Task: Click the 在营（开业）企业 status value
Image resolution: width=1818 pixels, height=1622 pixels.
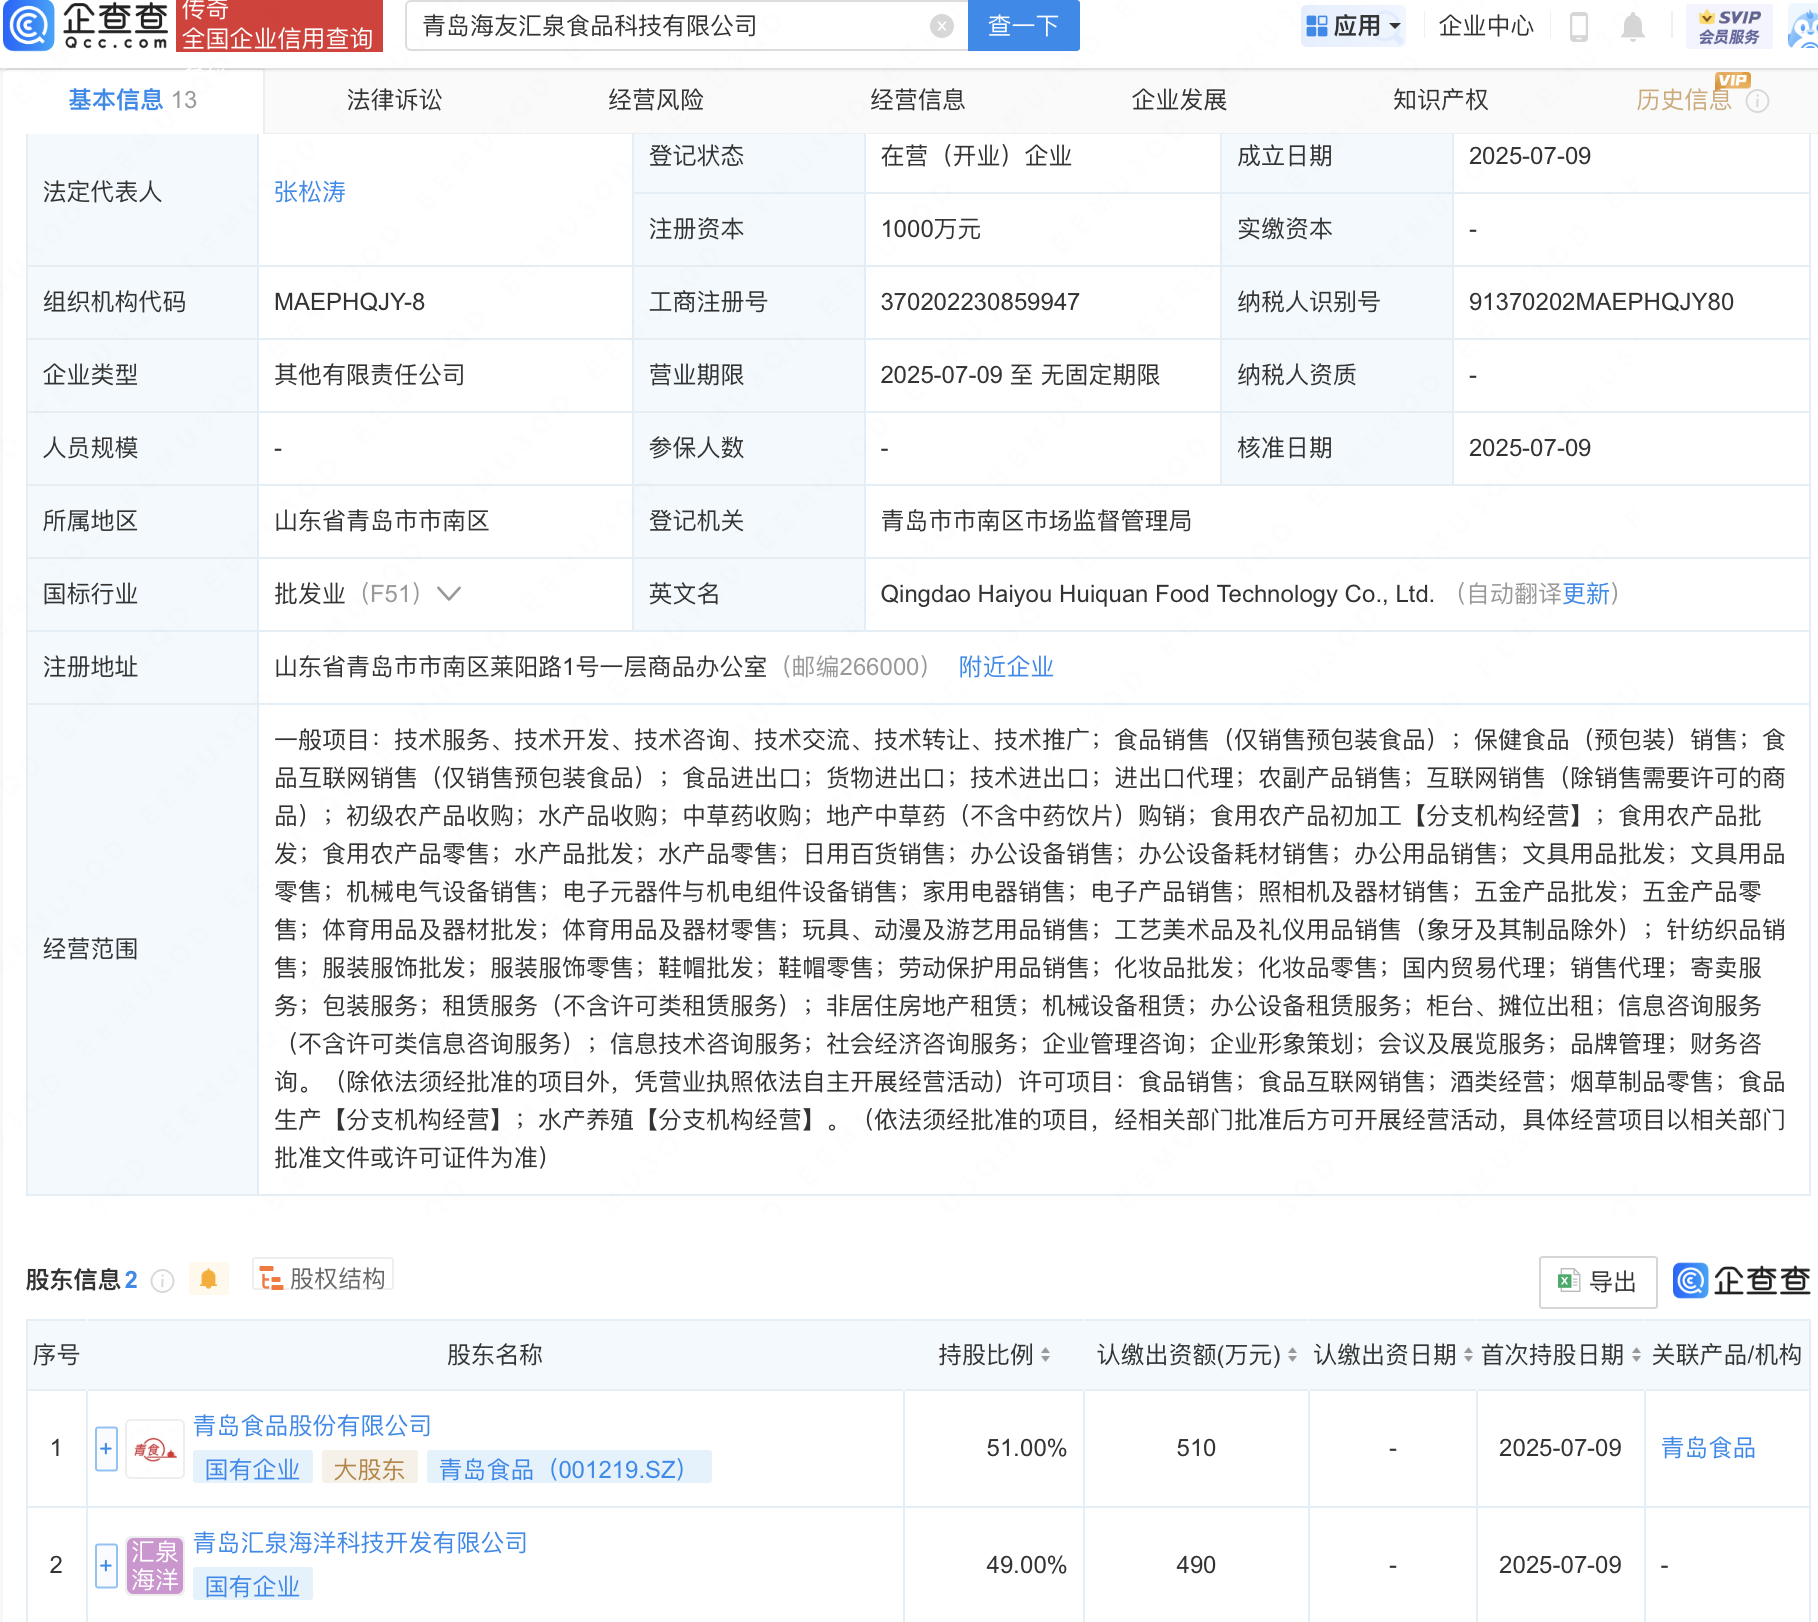Action: (975, 156)
